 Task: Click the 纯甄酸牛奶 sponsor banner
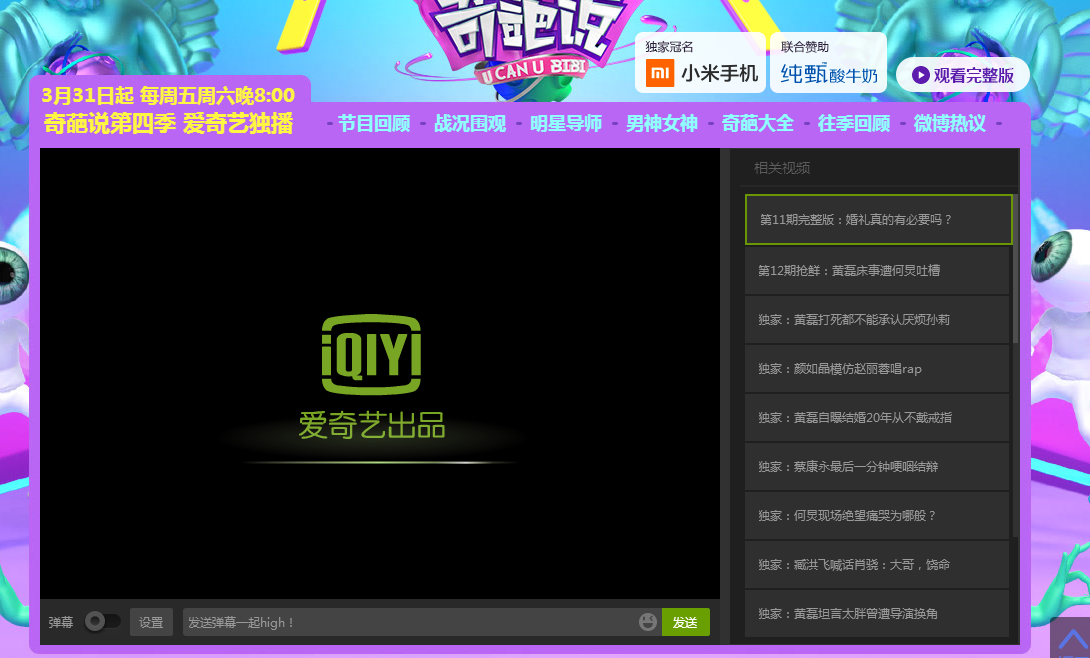click(828, 63)
